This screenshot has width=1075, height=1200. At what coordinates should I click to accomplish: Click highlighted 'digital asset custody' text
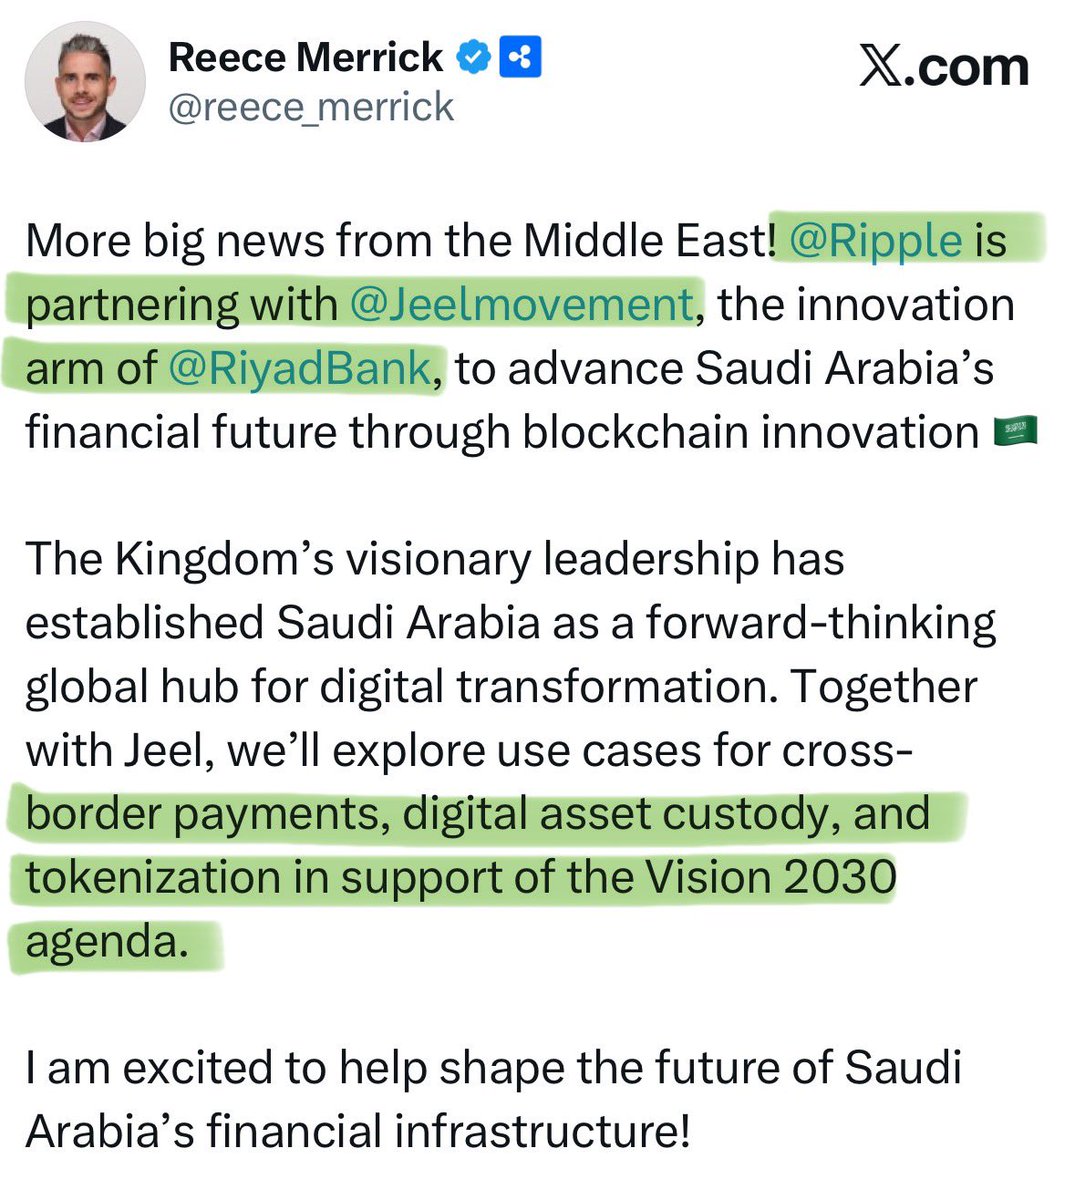(x=616, y=814)
